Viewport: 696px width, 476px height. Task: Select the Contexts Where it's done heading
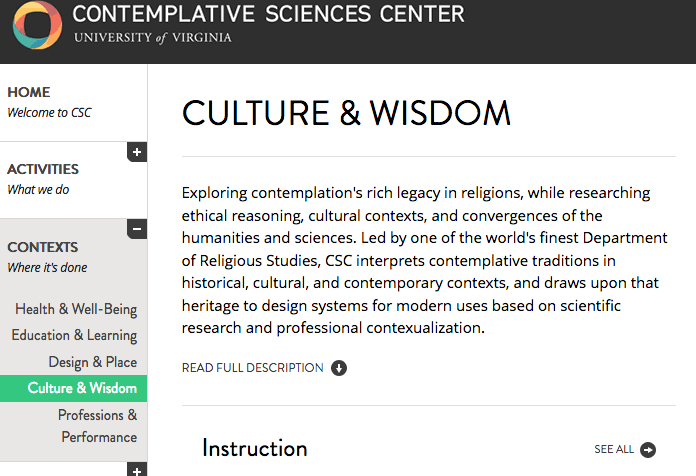(47, 257)
